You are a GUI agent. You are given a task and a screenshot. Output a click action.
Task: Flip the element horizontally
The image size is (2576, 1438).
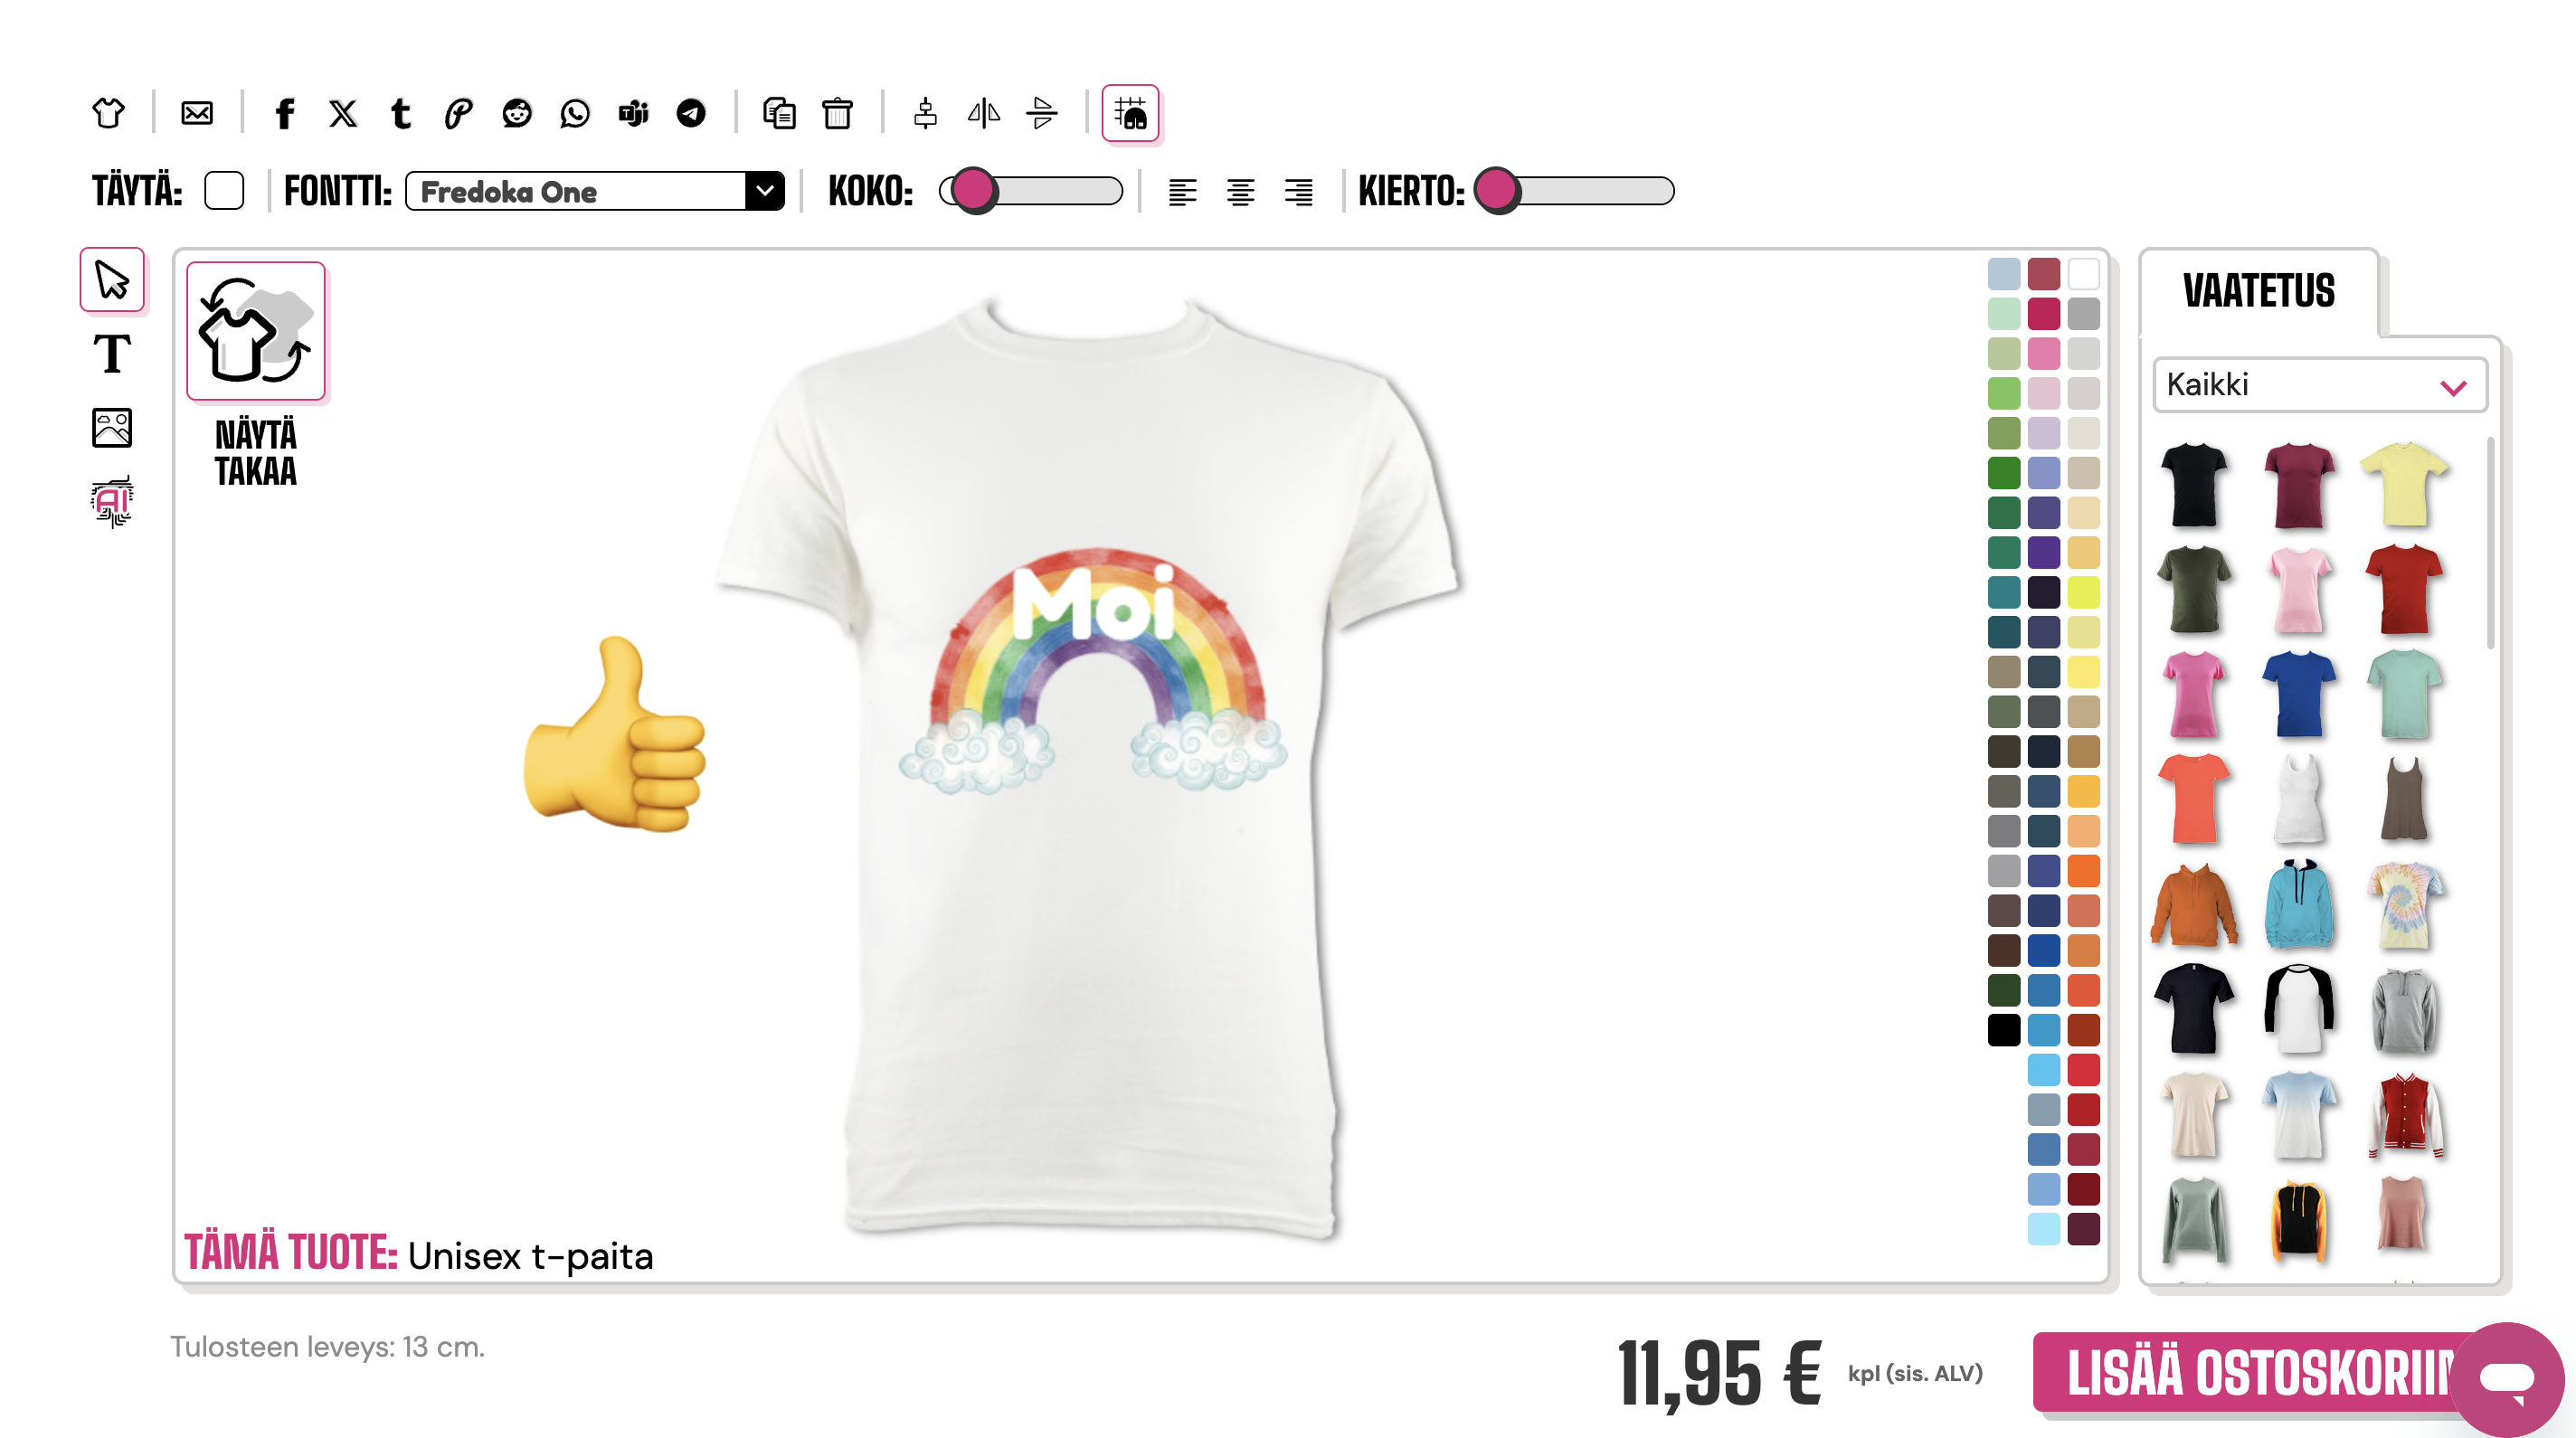983,113
